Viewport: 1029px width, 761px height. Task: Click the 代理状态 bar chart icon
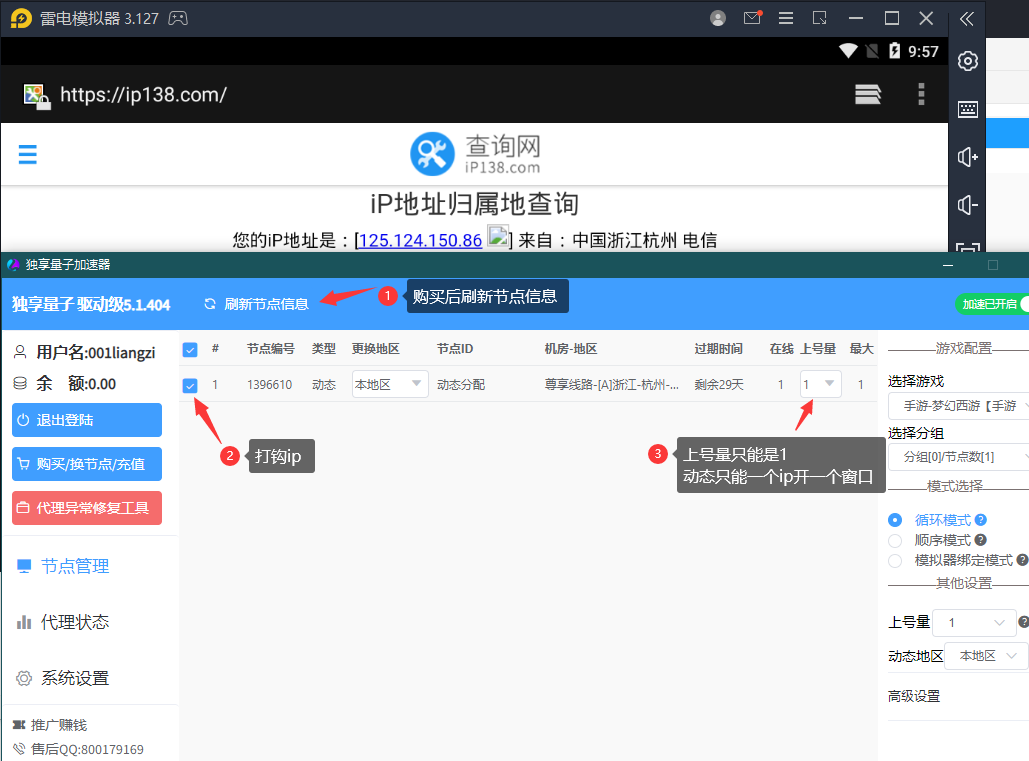[x=24, y=622]
